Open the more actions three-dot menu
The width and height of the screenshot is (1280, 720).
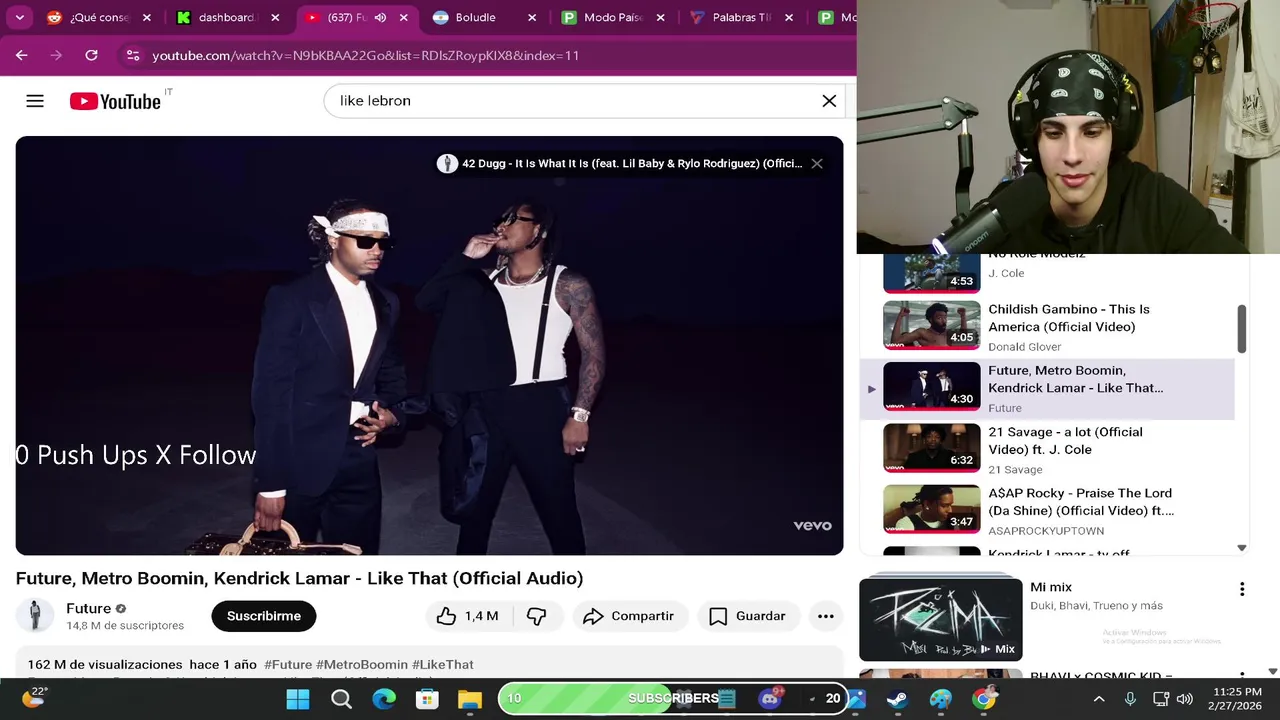click(x=825, y=616)
